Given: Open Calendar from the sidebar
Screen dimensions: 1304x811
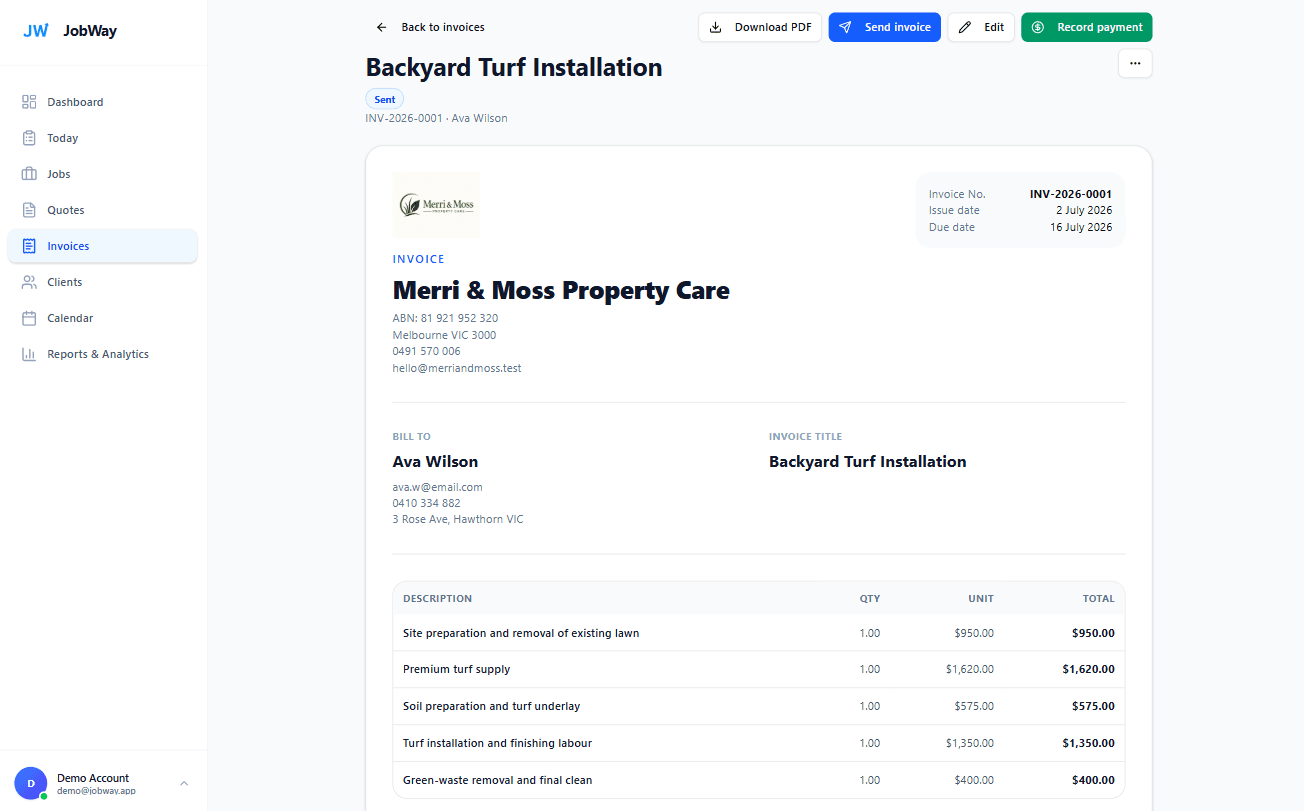Looking at the screenshot, I should tap(102, 318).
